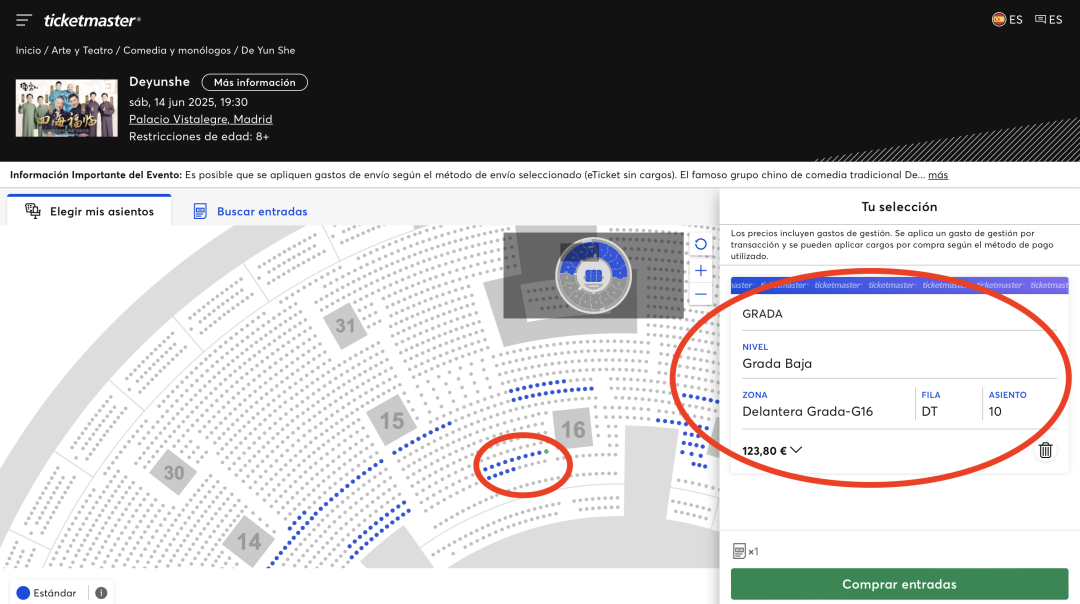This screenshot has height=604, width=1080.
Task: Open the hamburger menu
Action: click(24, 20)
